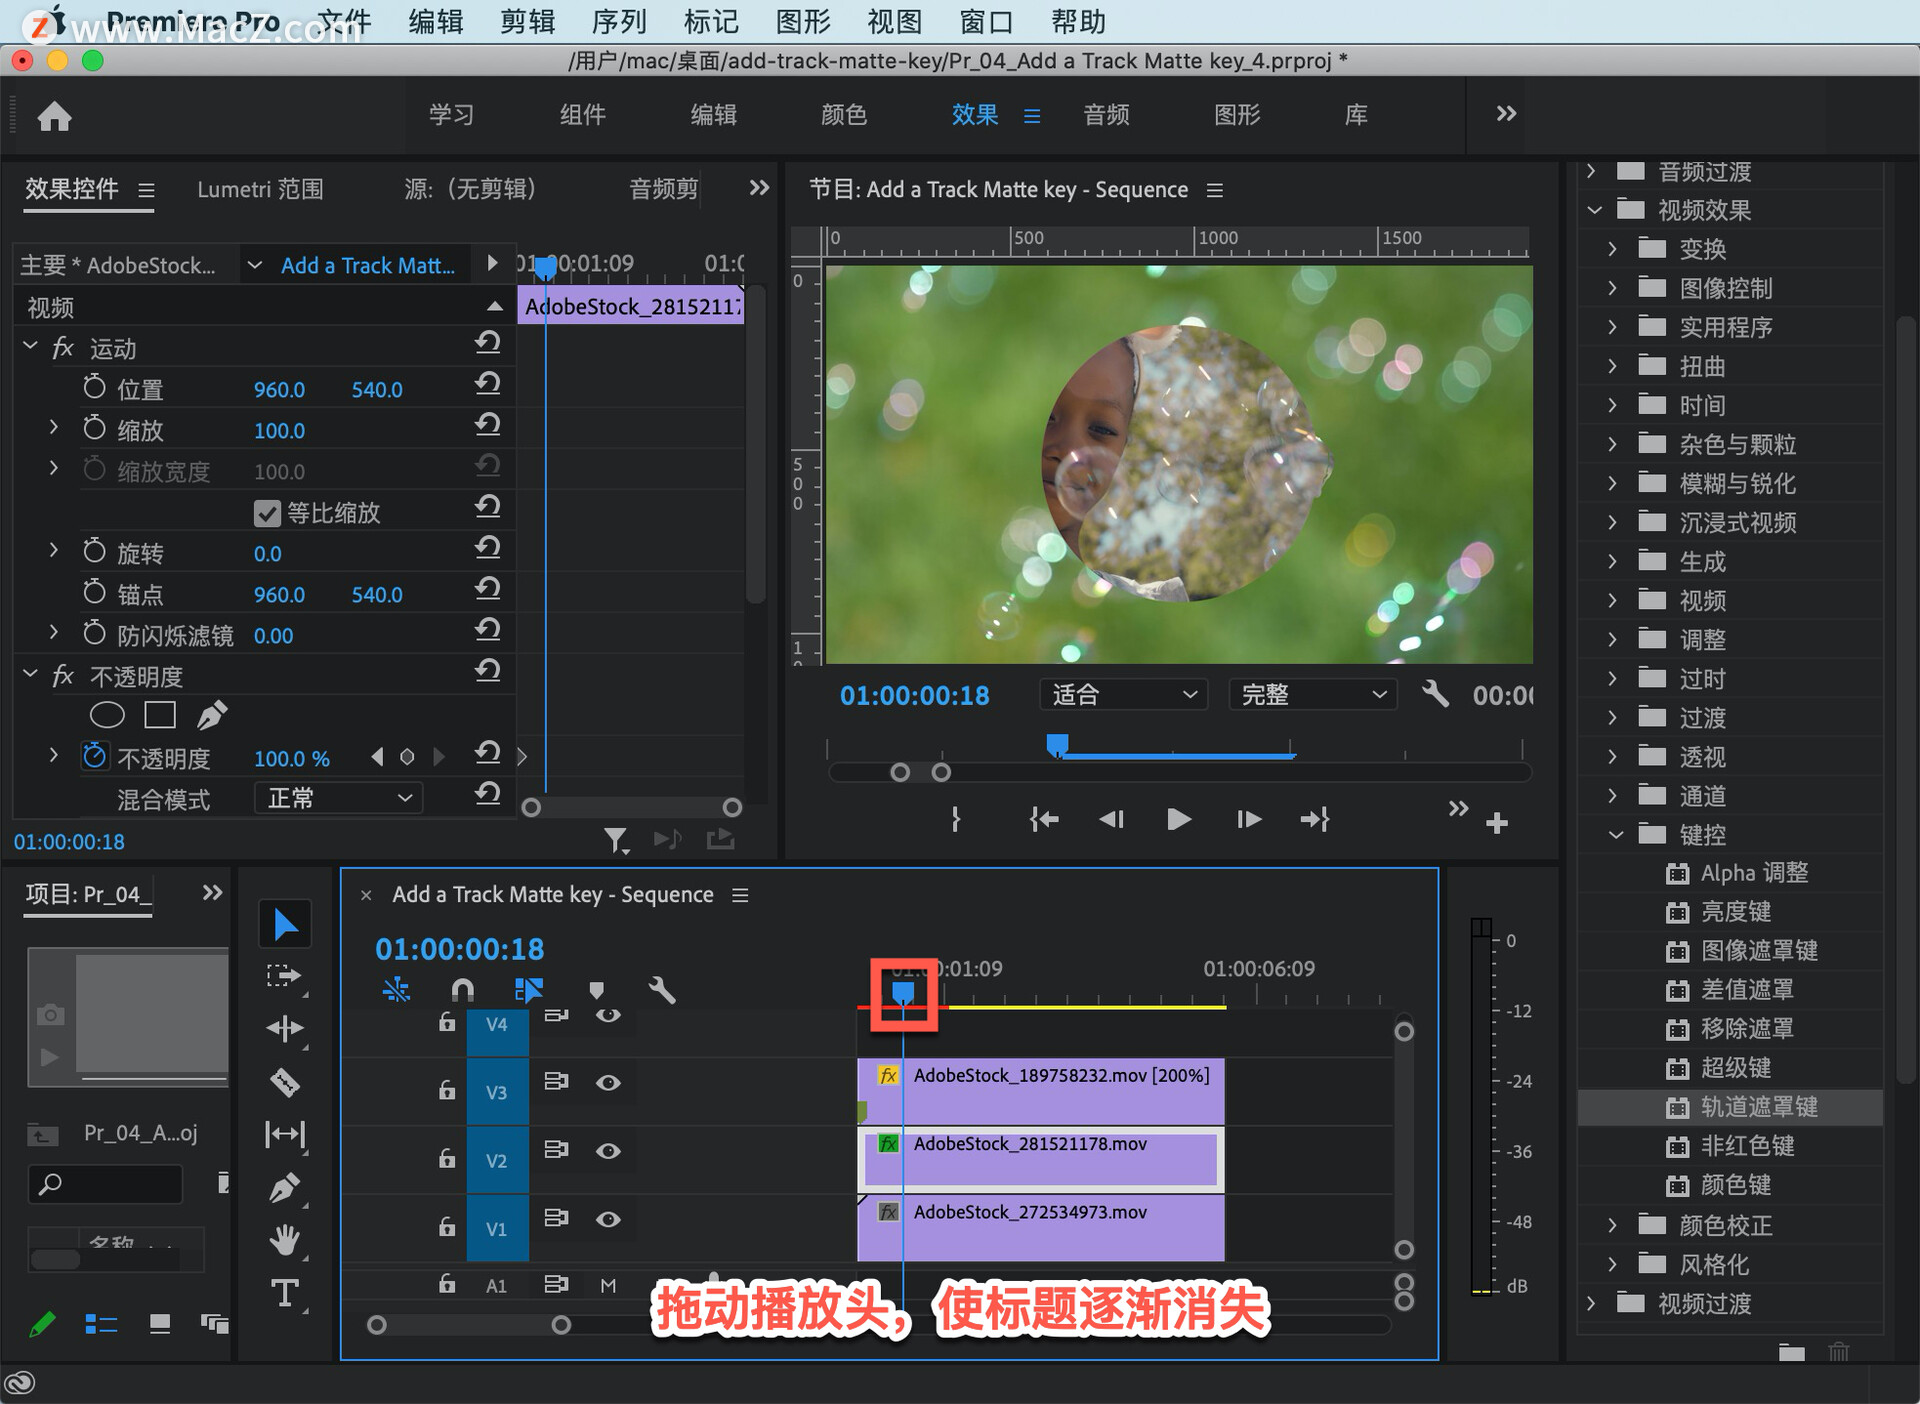Hide V3 track output eye
1920x1404 pixels.
608,1083
